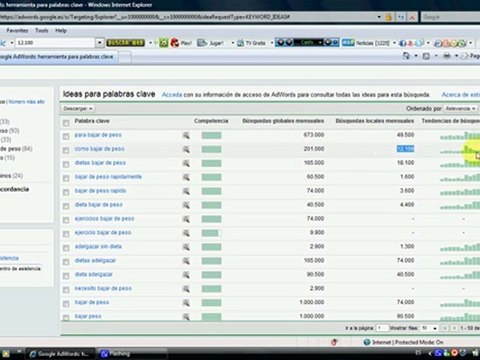Click the 'necesito bajar de peso' keyword link
Screen dimensions: 480x360
click(103, 288)
